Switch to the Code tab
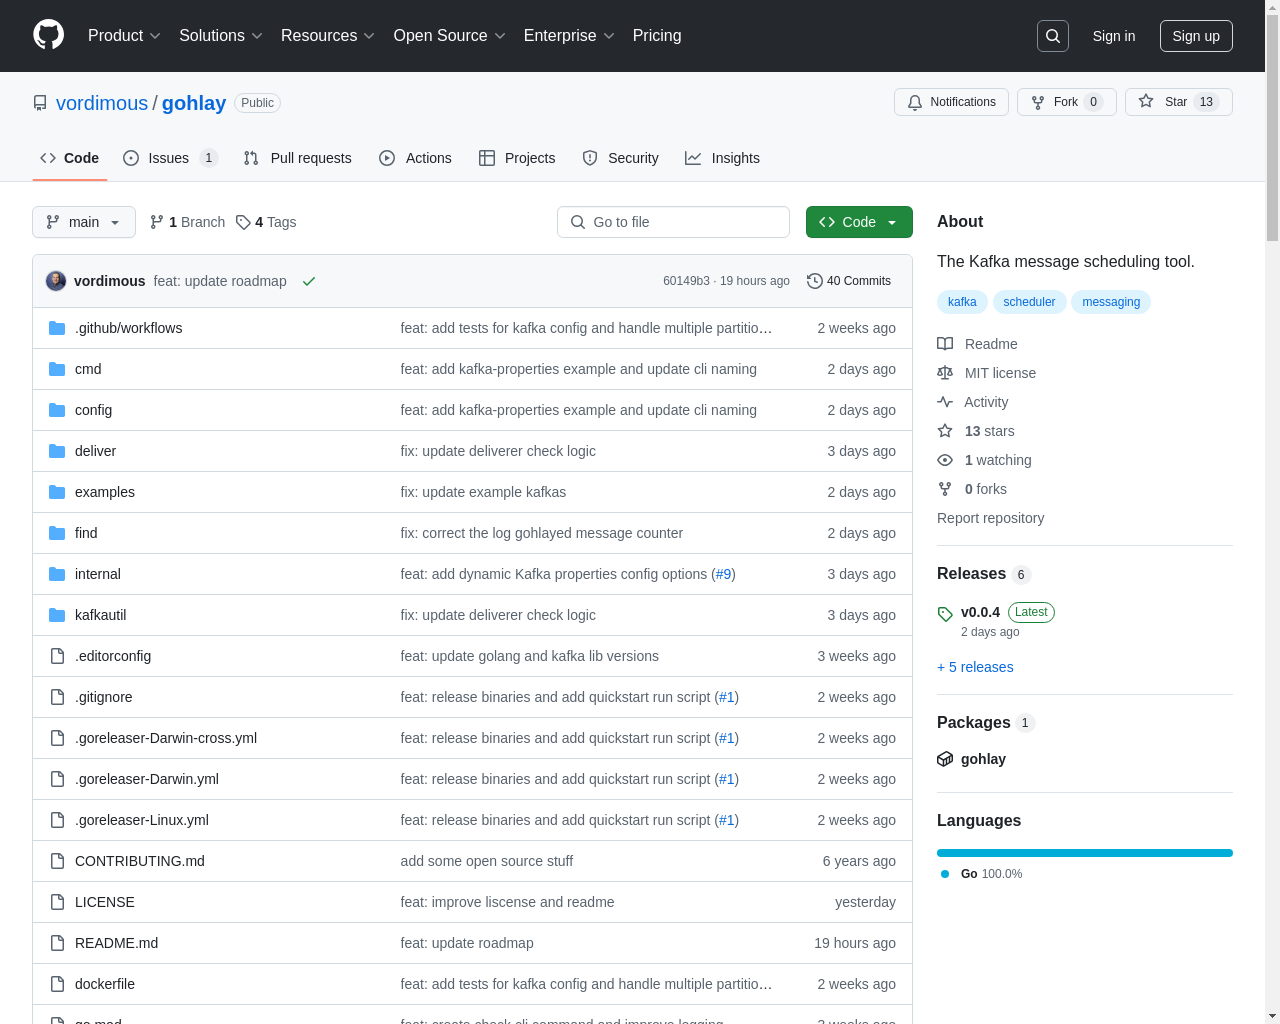 [70, 158]
